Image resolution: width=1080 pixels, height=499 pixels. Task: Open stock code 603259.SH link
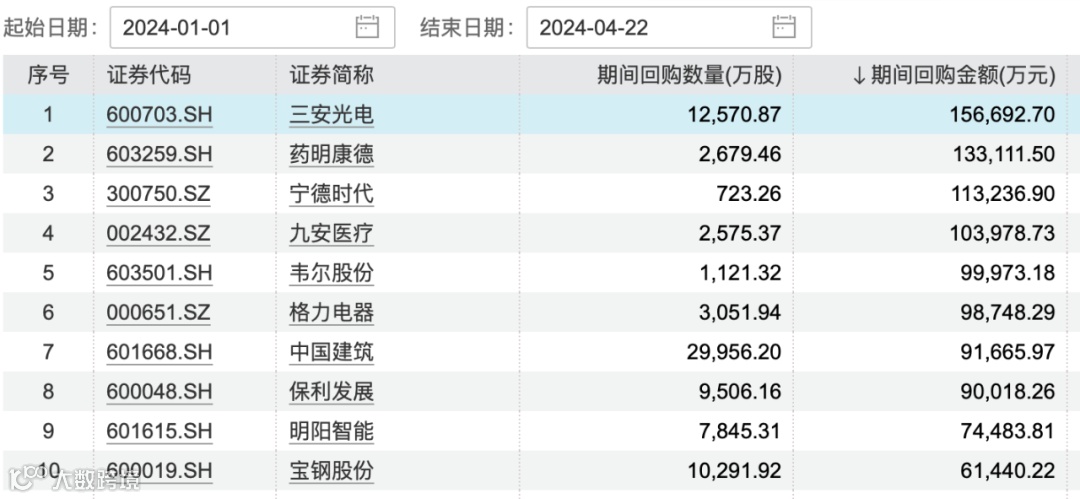tap(159, 154)
